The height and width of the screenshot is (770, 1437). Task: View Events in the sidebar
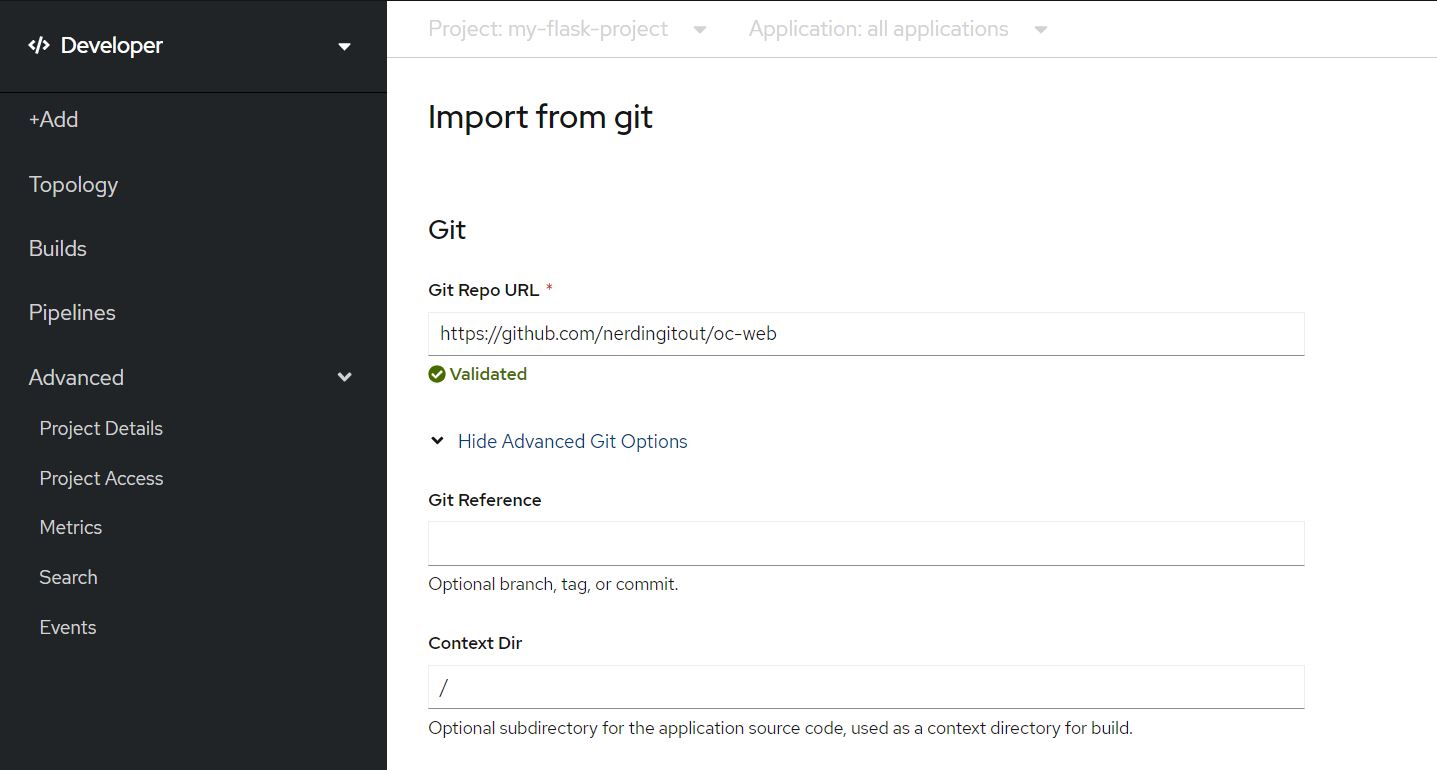coord(67,627)
